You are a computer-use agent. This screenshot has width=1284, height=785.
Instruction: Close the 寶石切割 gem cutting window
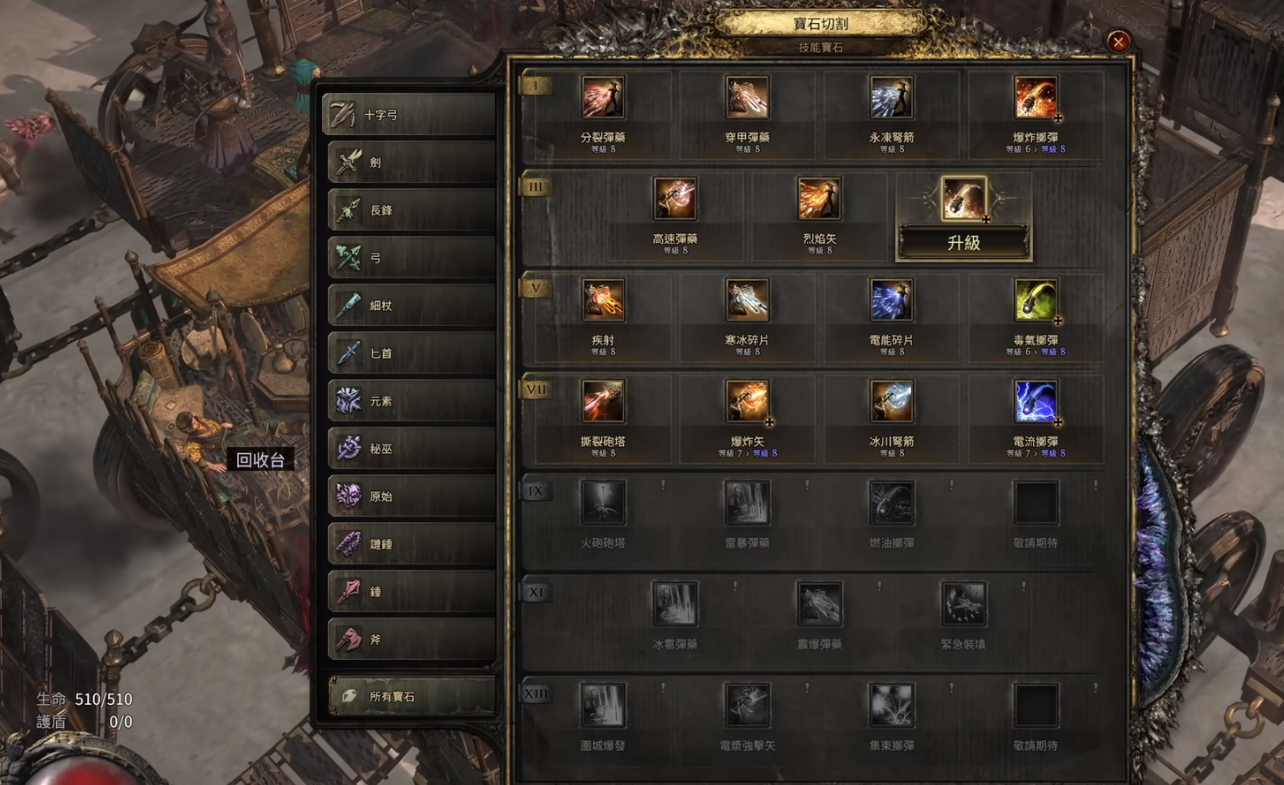[1118, 42]
